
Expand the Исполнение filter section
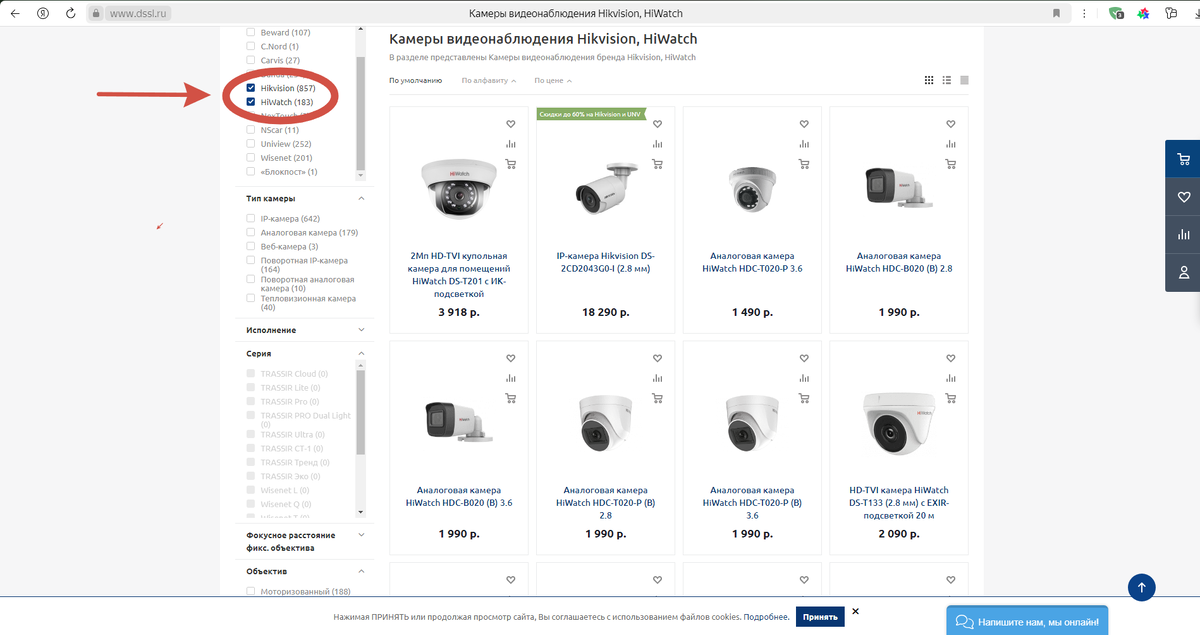point(361,330)
